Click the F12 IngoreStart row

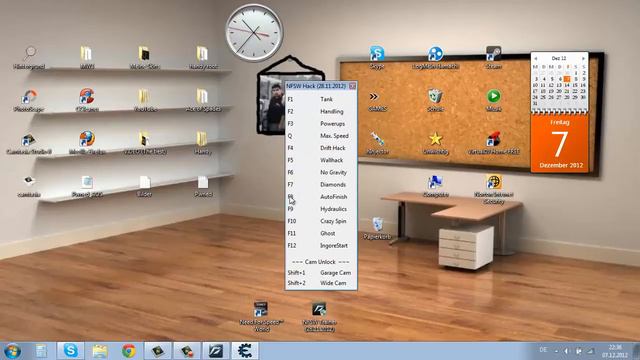(321, 246)
